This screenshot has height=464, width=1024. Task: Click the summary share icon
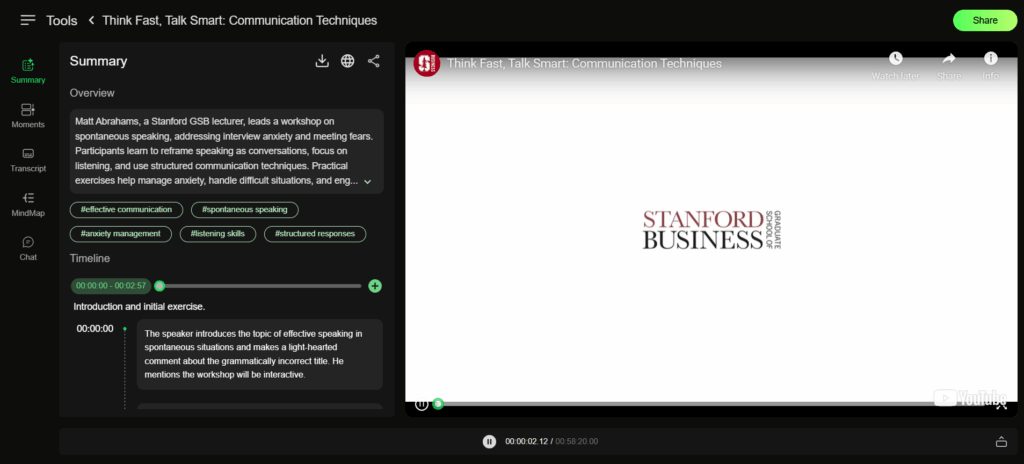click(374, 61)
